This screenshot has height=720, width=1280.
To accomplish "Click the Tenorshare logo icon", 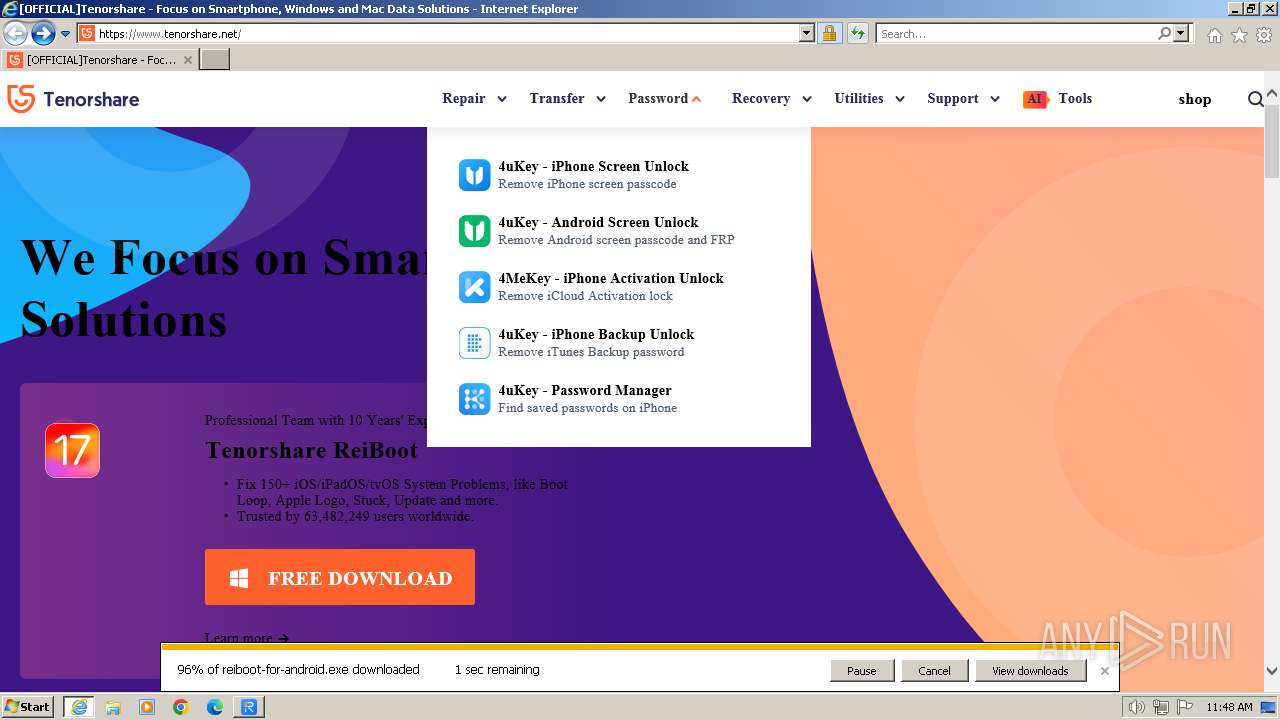I will click(x=21, y=99).
